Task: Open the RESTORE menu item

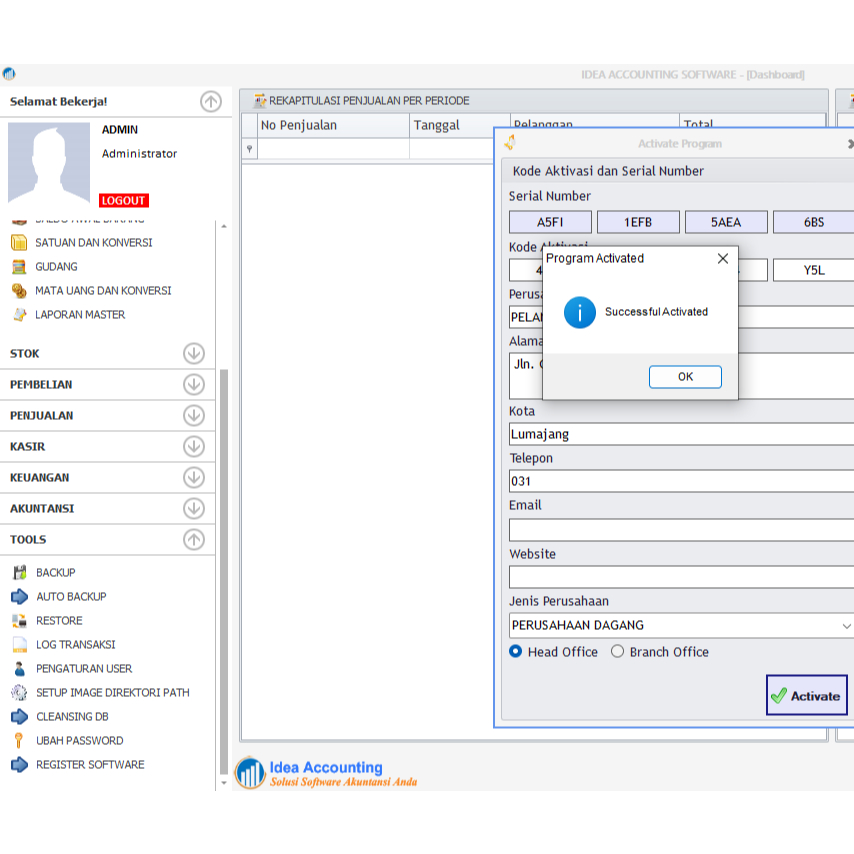Action: click(59, 620)
